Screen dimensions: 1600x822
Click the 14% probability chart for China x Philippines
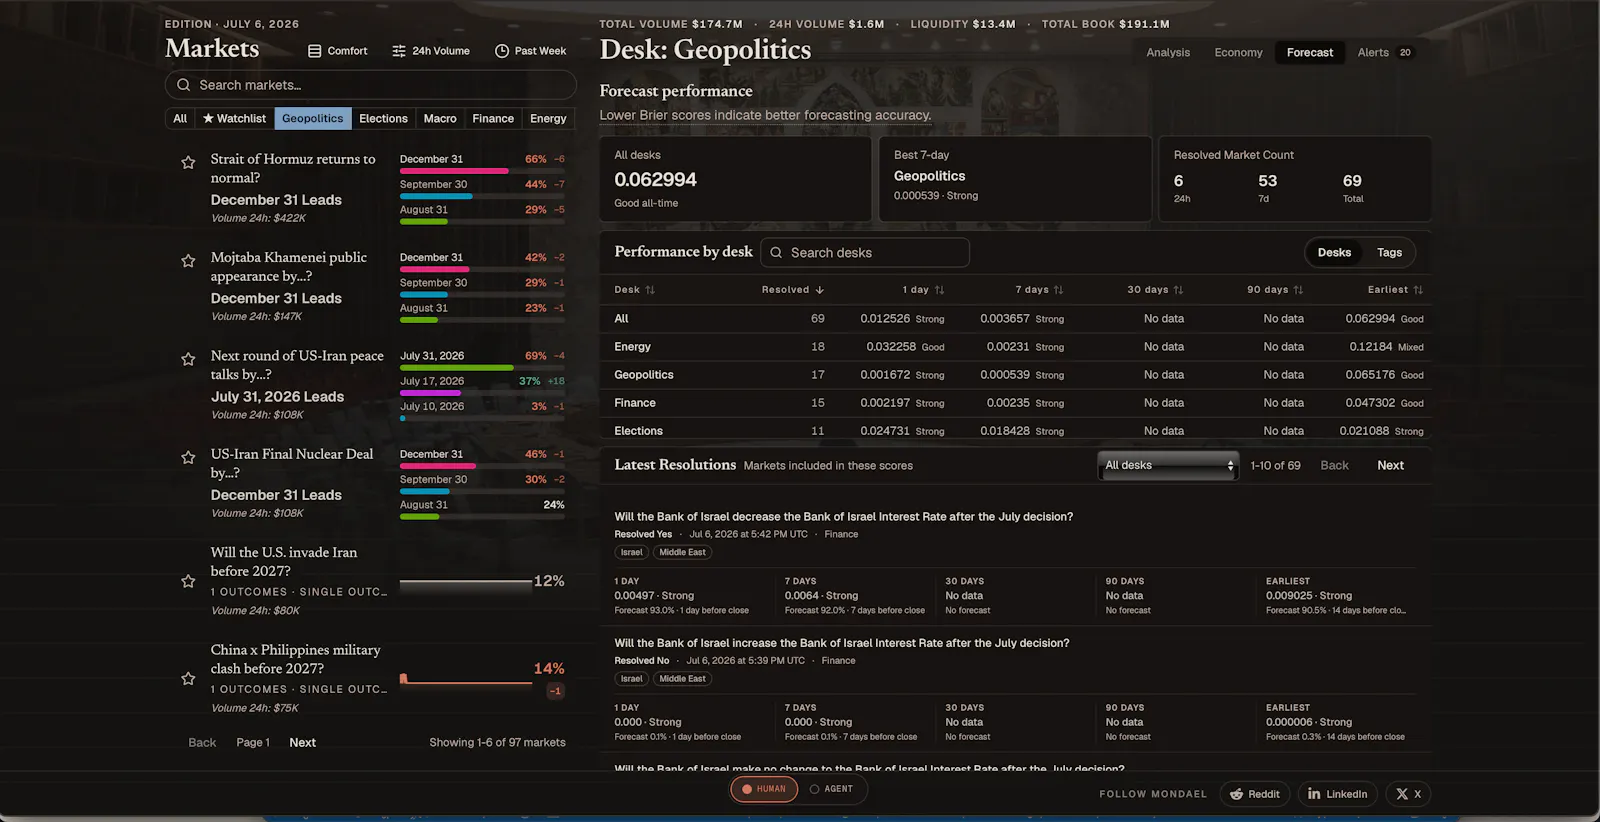coord(465,679)
